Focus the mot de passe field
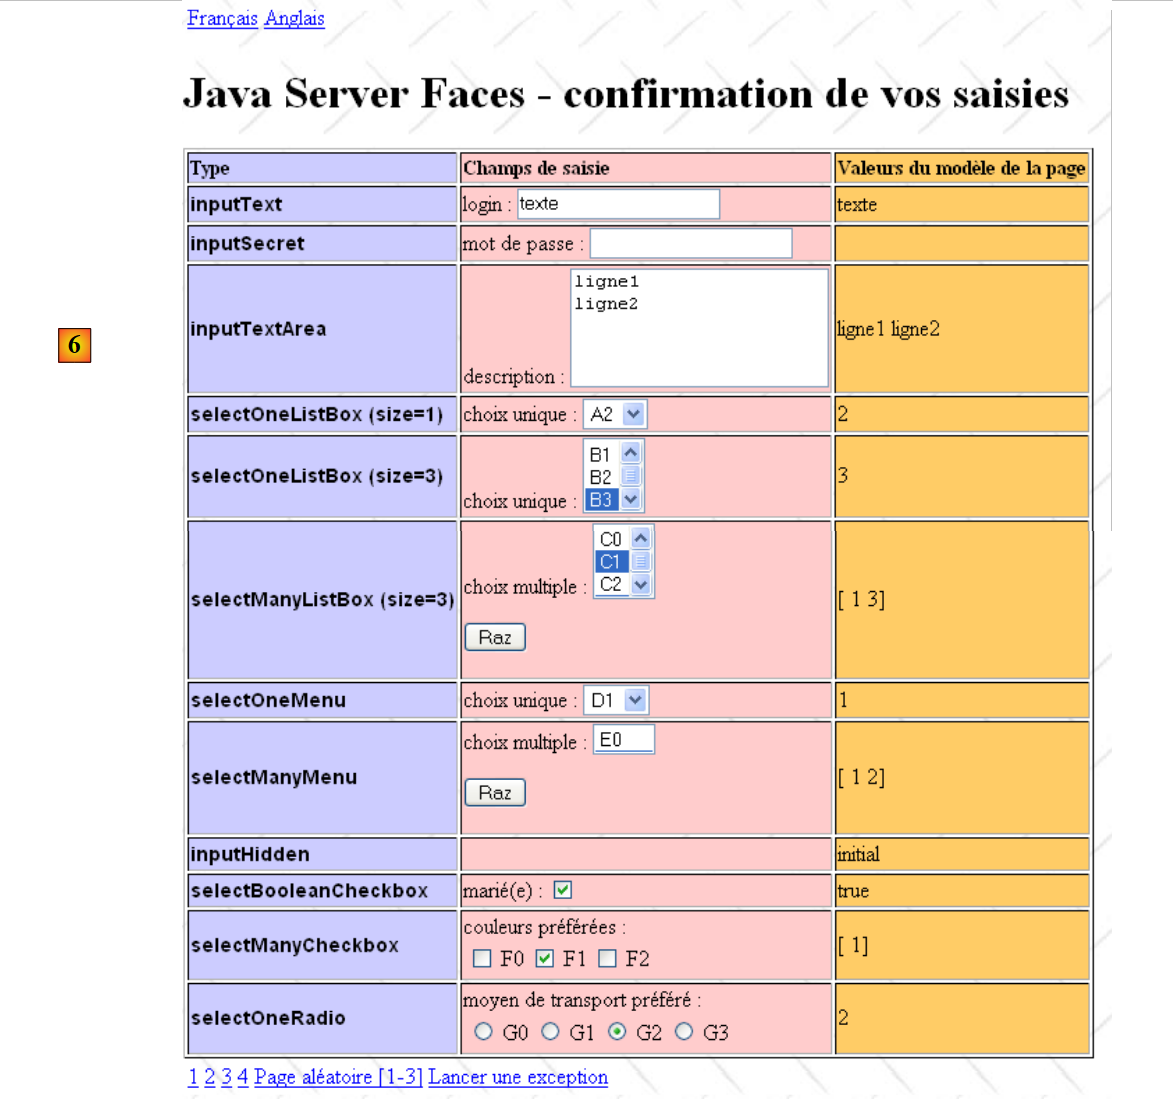This screenshot has height=1118, width=1173. [690, 243]
